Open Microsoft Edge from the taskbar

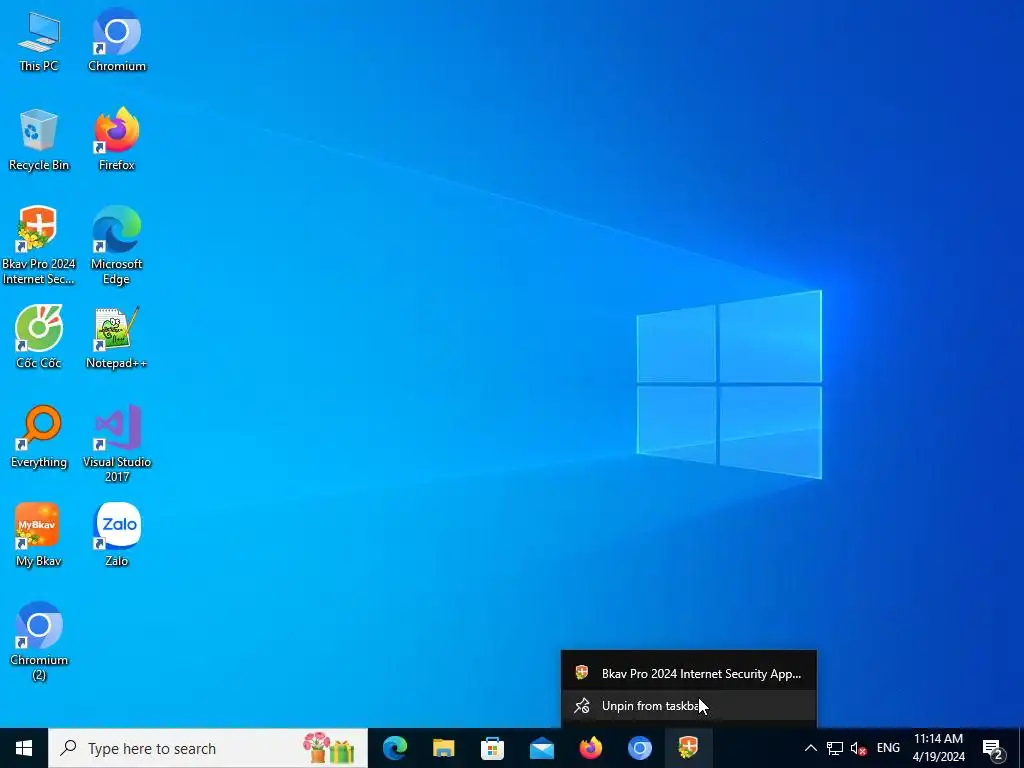pos(394,748)
